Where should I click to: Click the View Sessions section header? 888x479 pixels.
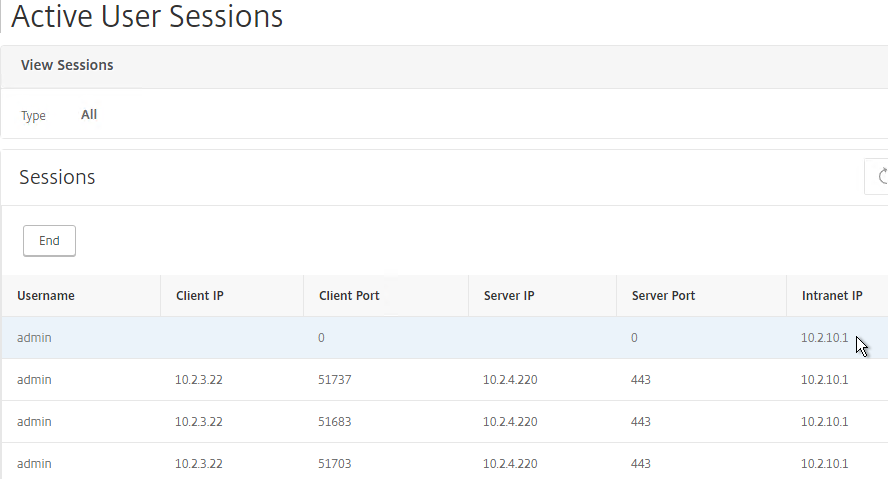[67, 65]
